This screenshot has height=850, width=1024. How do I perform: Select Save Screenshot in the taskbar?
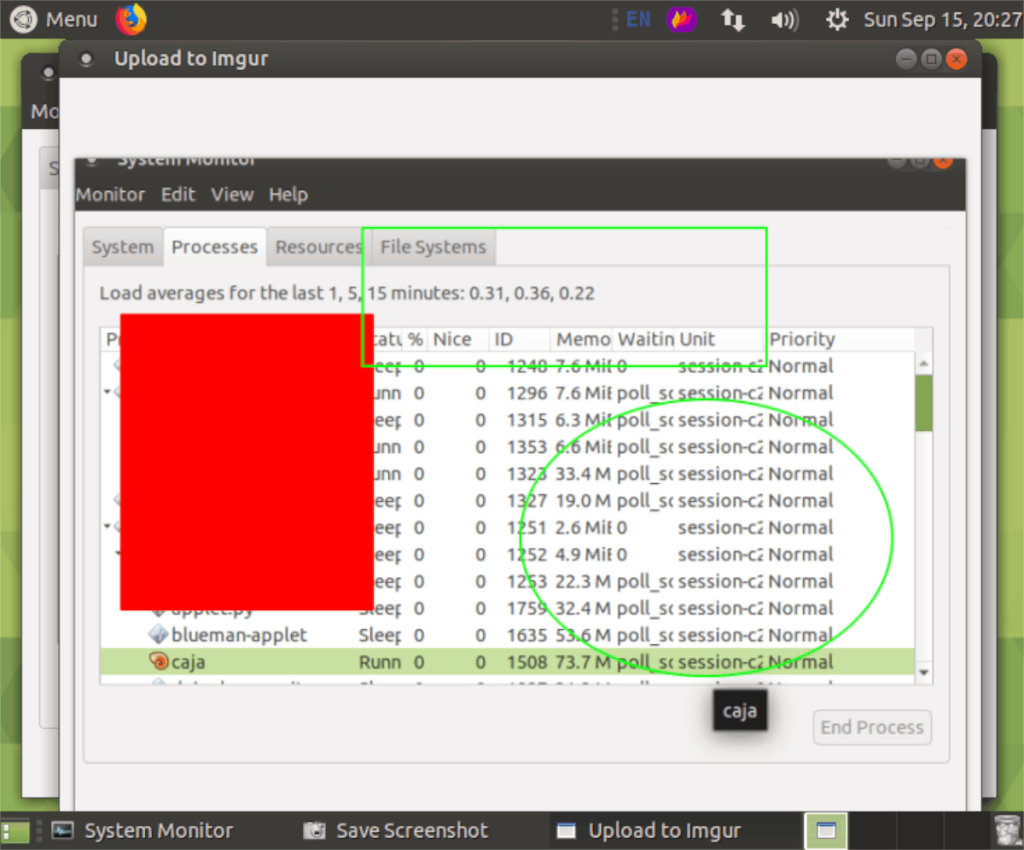[400, 830]
